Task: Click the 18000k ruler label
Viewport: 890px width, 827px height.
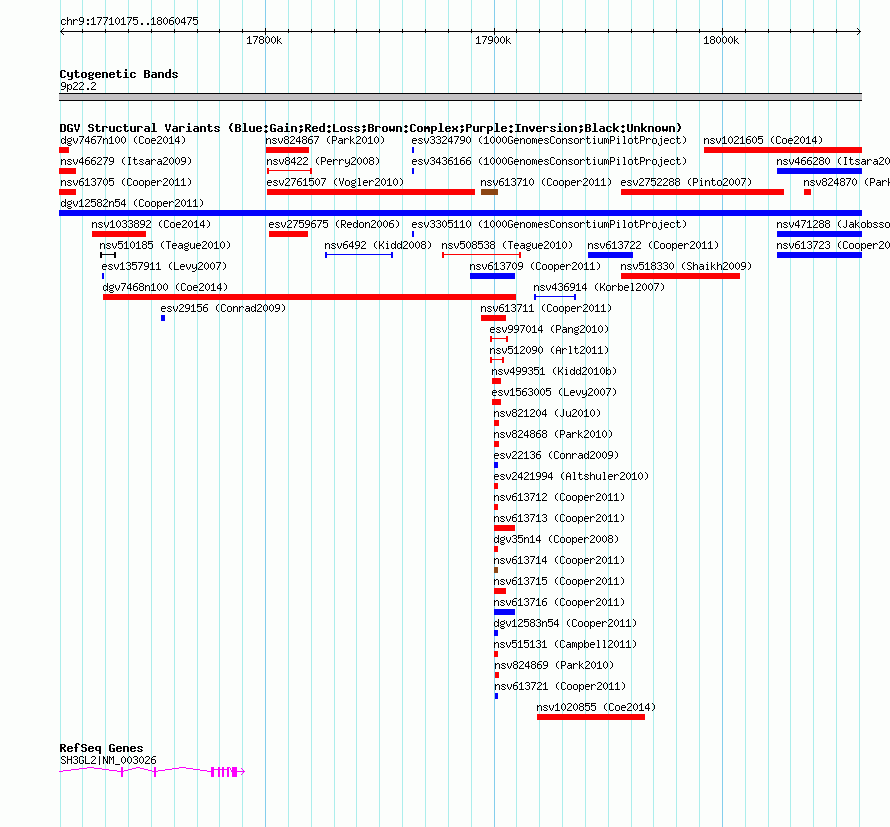Action: [x=721, y=40]
